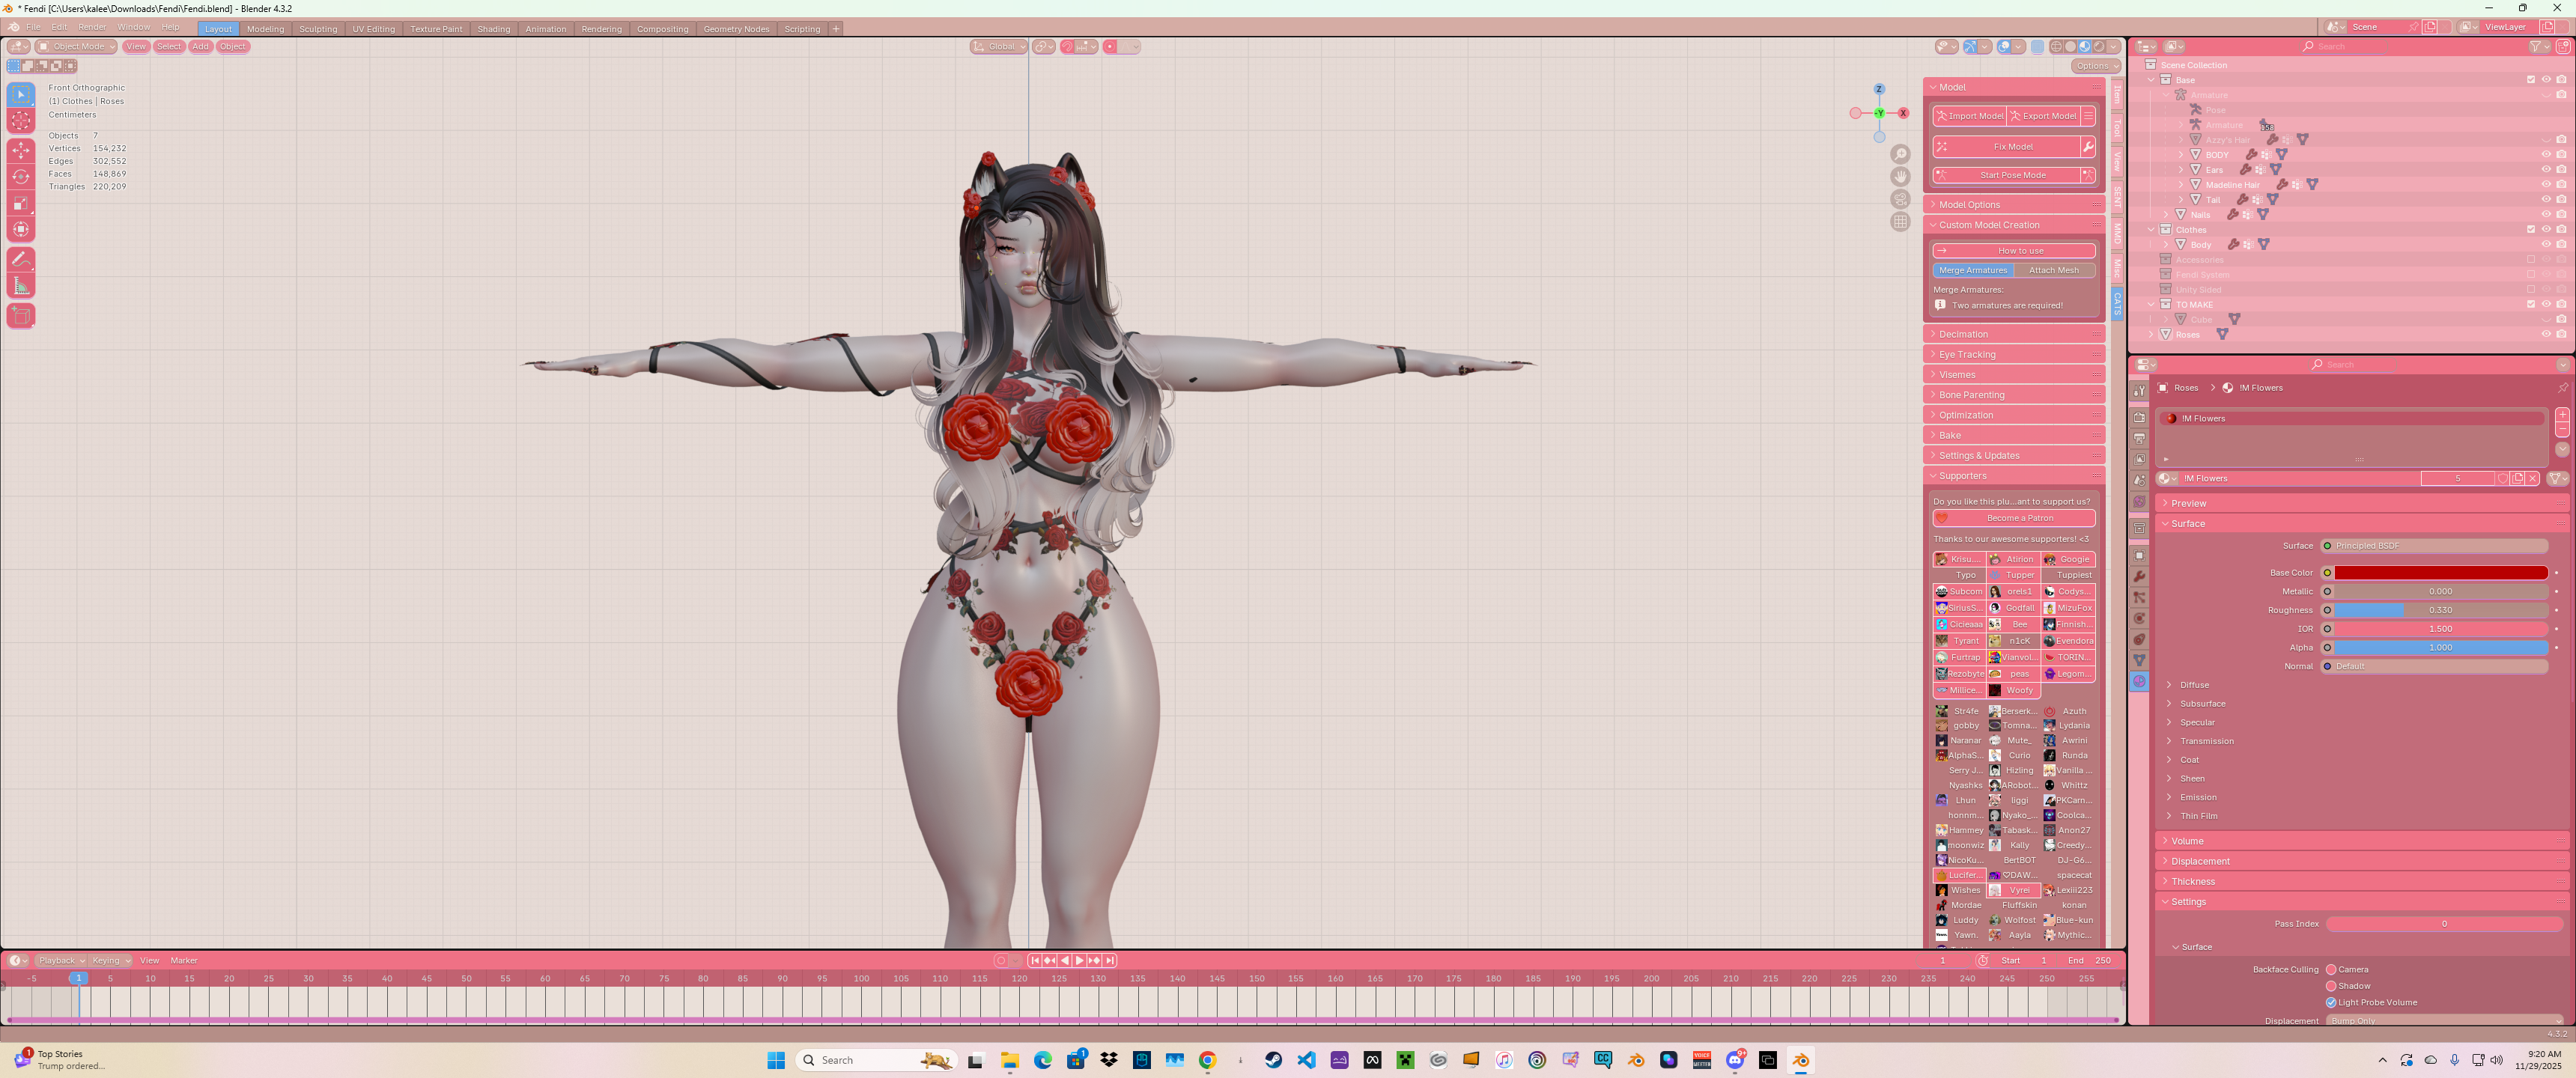Expand the Emission material section
The width and height of the screenshot is (2576, 1078).
2197,797
